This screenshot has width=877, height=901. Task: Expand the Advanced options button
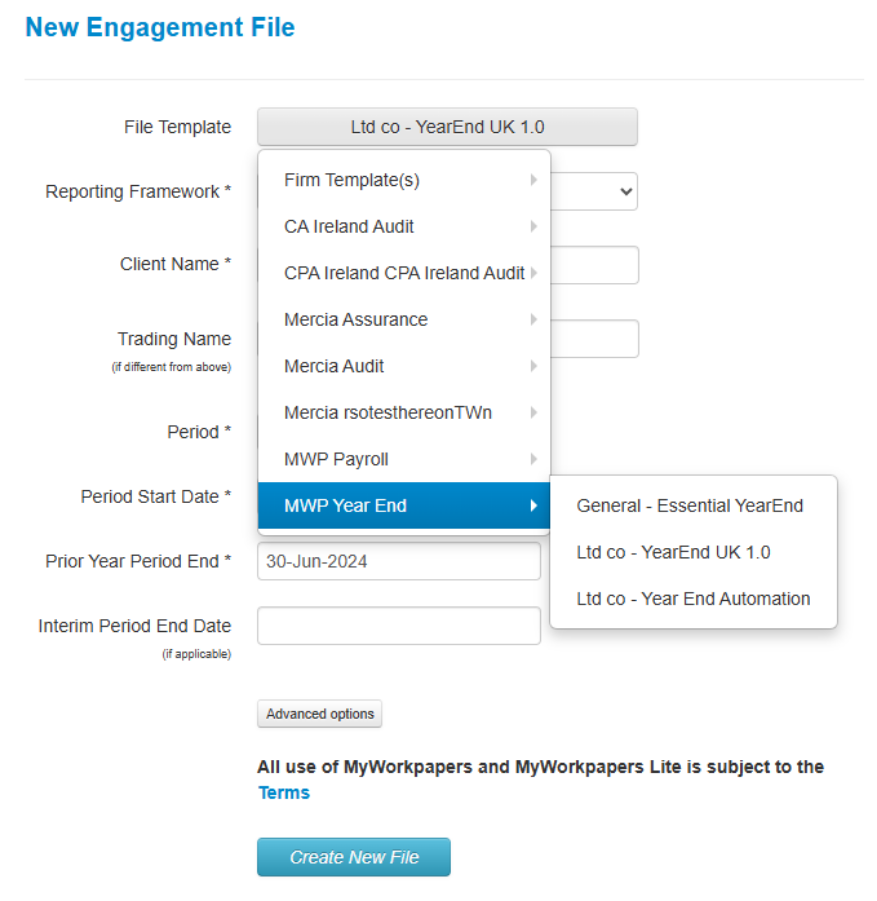coord(320,714)
